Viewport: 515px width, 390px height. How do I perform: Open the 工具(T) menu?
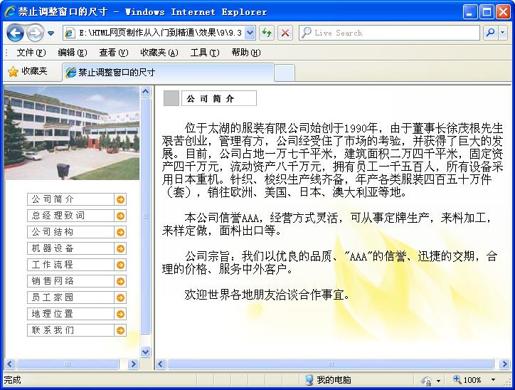(x=205, y=52)
